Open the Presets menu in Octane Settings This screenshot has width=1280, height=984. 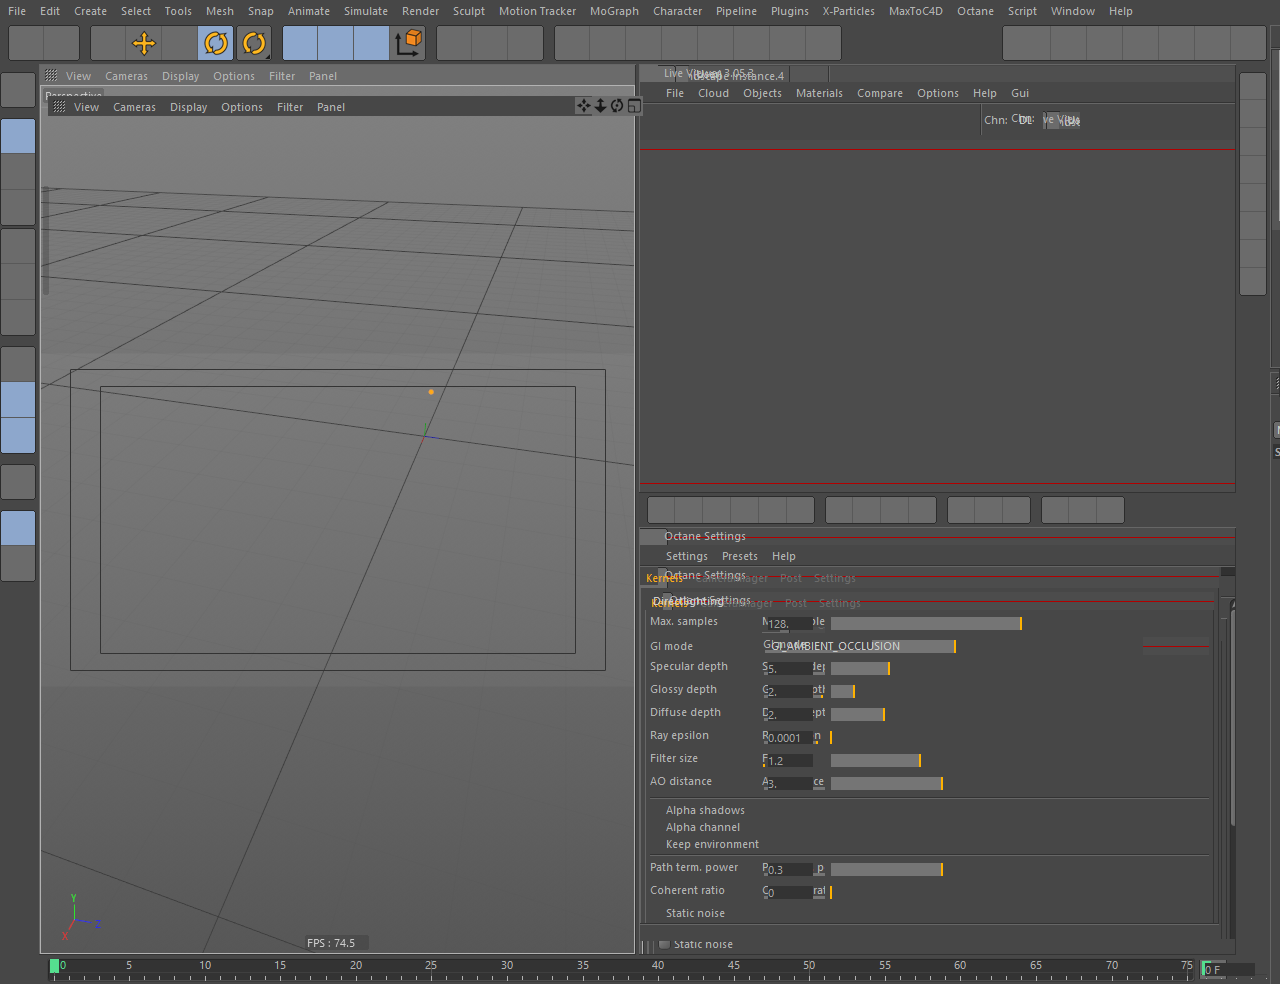coord(740,556)
